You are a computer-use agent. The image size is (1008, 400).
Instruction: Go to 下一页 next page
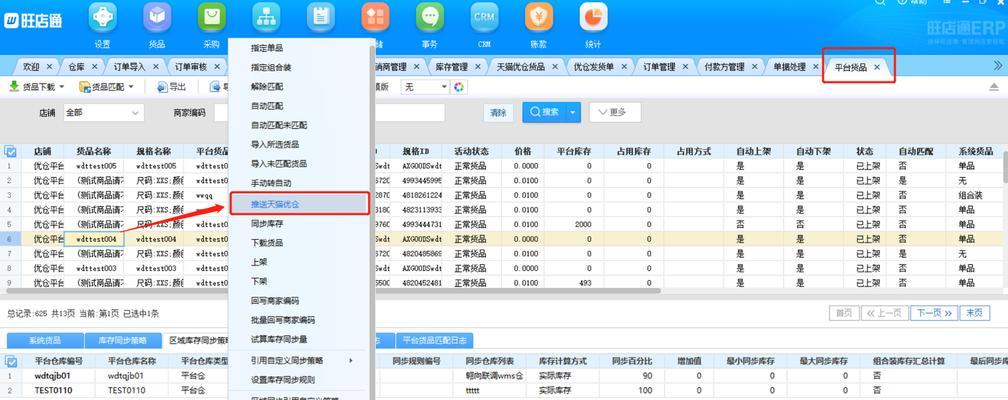click(x=934, y=313)
